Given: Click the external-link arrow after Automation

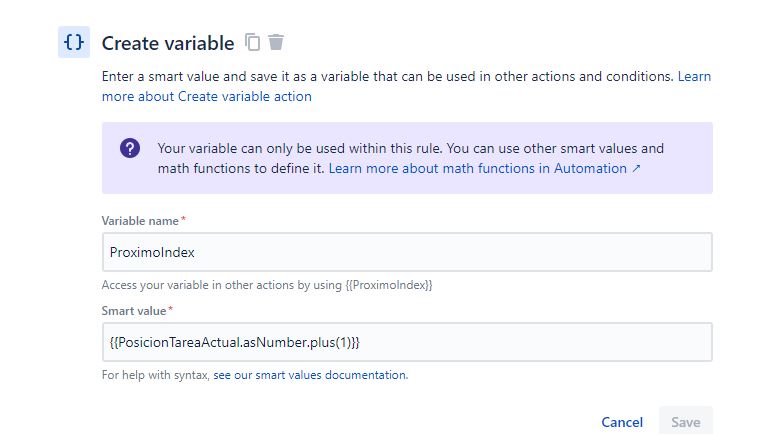Looking at the screenshot, I should 636,169.
